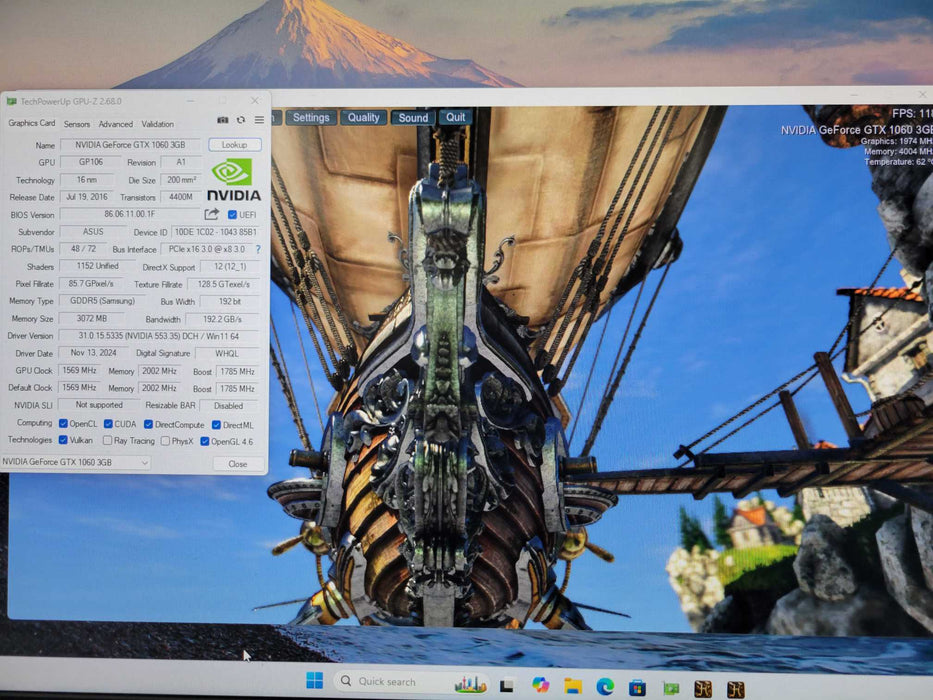Toggle the PhysX checkbox
933x700 pixels.
(x=165, y=441)
